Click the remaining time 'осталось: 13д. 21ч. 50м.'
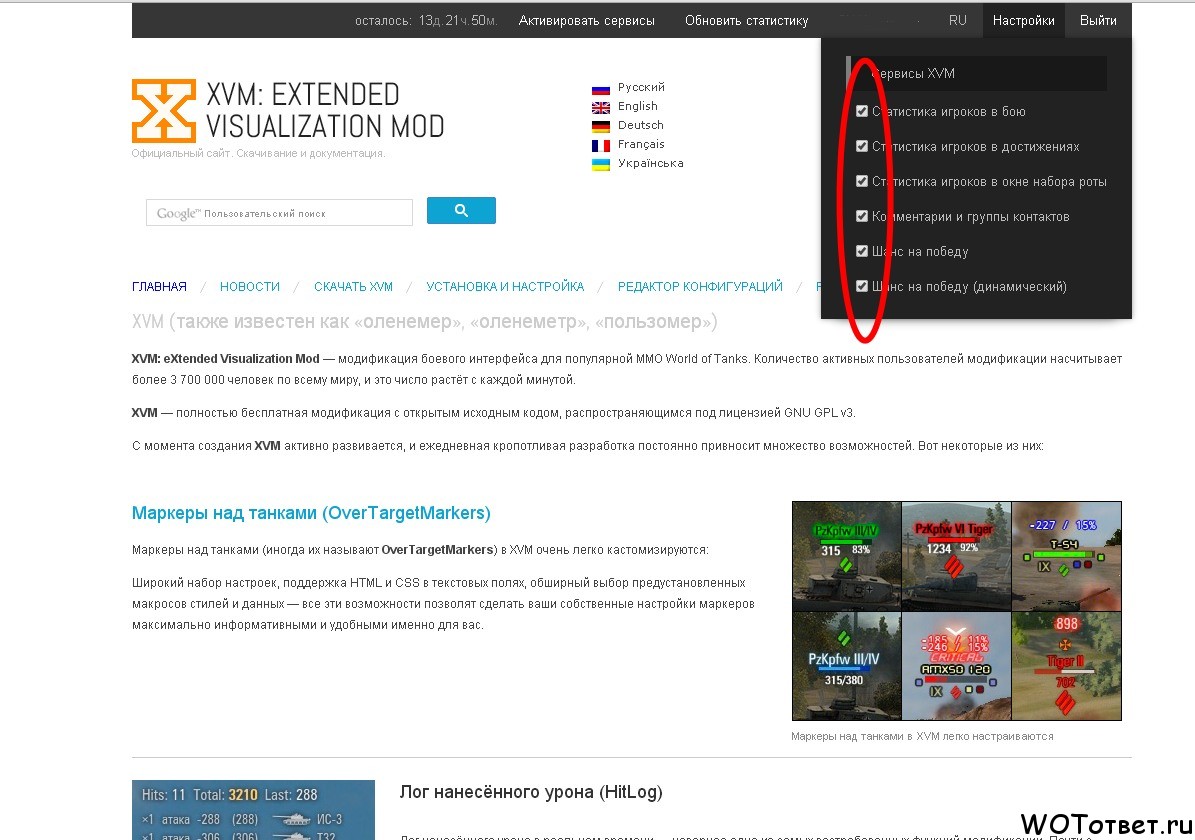Image resolution: width=1195 pixels, height=840 pixels. pos(426,21)
